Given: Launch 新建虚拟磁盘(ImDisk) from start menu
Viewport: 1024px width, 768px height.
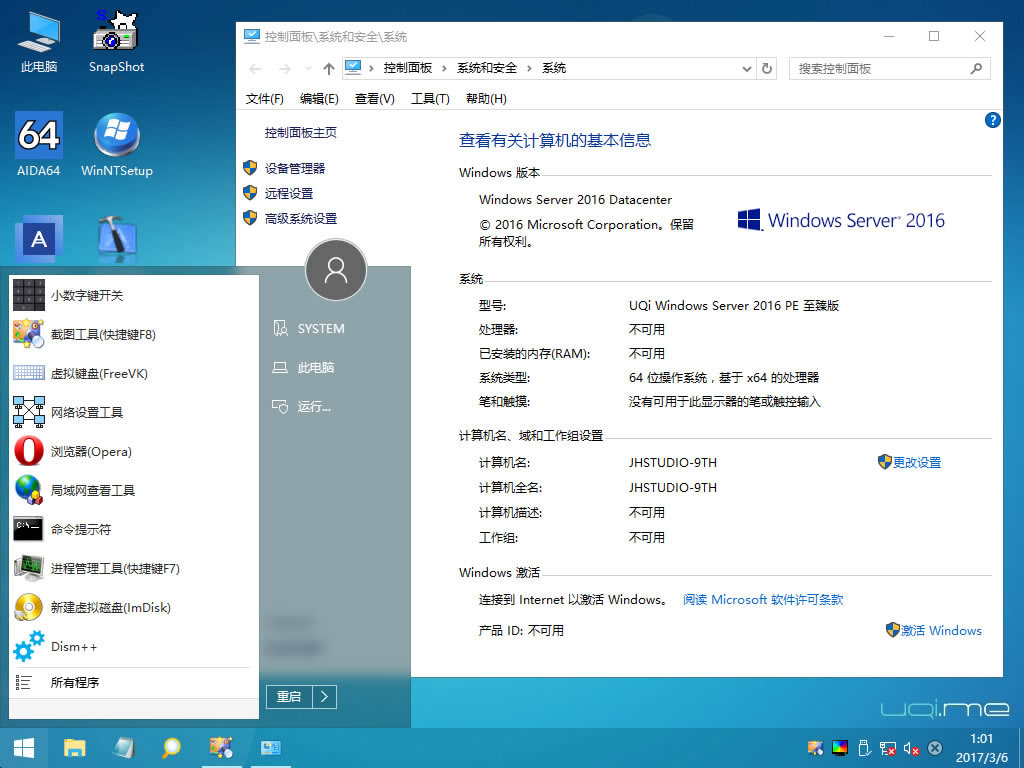Looking at the screenshot, I should [134, 607].
